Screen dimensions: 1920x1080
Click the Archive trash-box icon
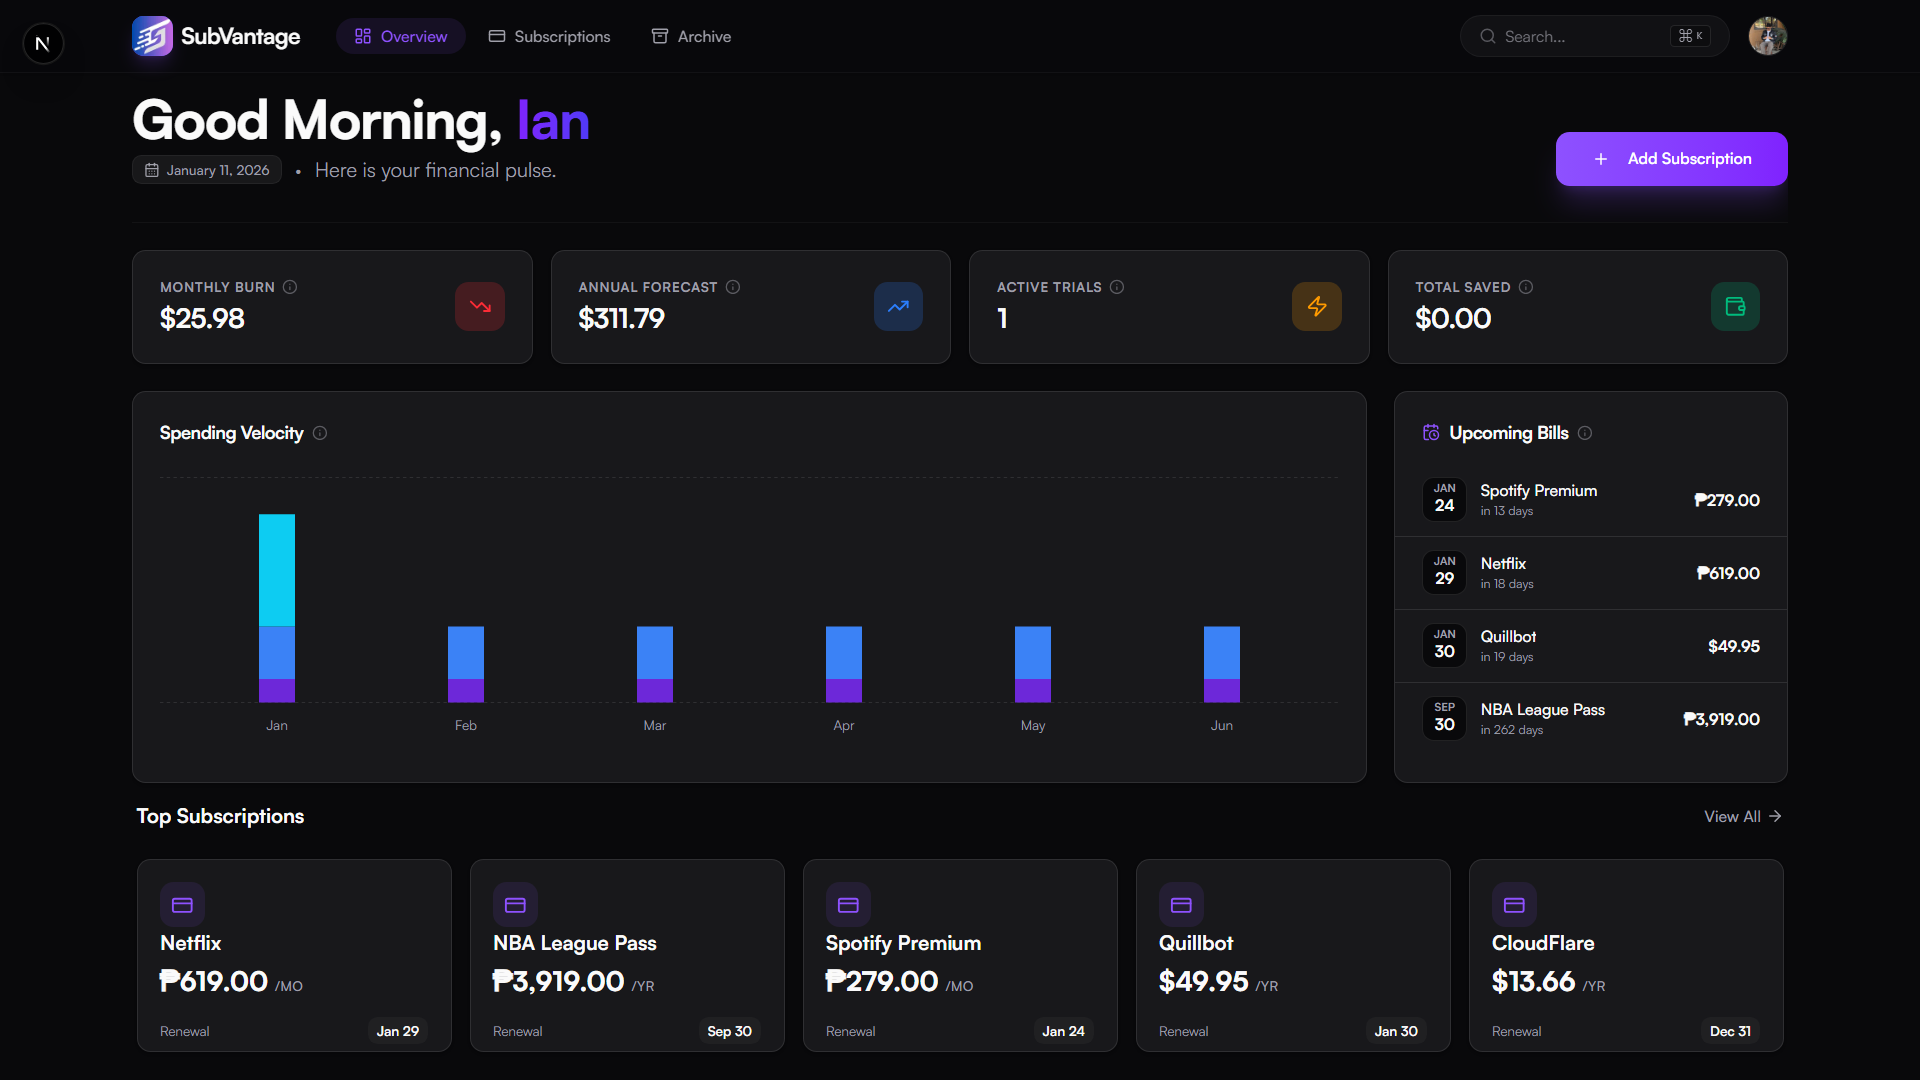[661, 36]
